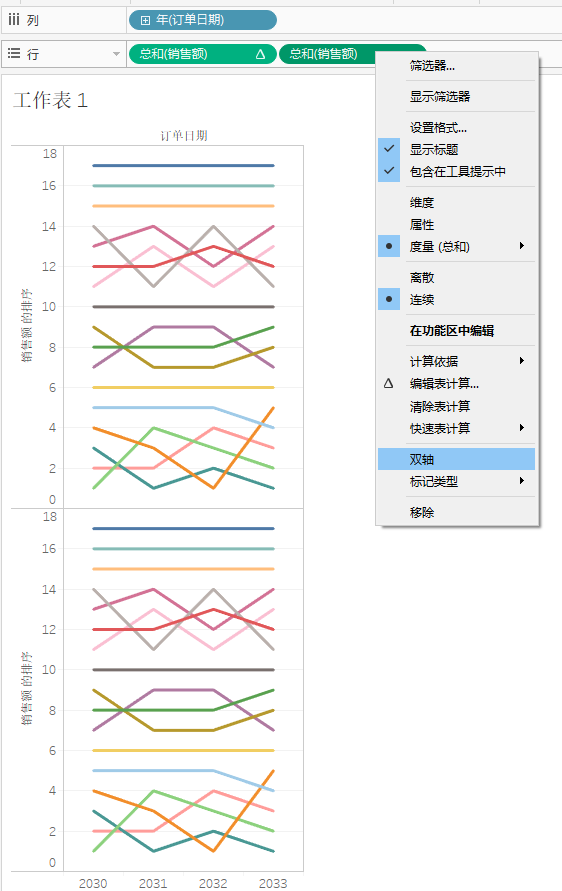Viewport: 562px width, 891px height.
Task: Open the rows shelf dropdown arrow
Action: (116, 54)
